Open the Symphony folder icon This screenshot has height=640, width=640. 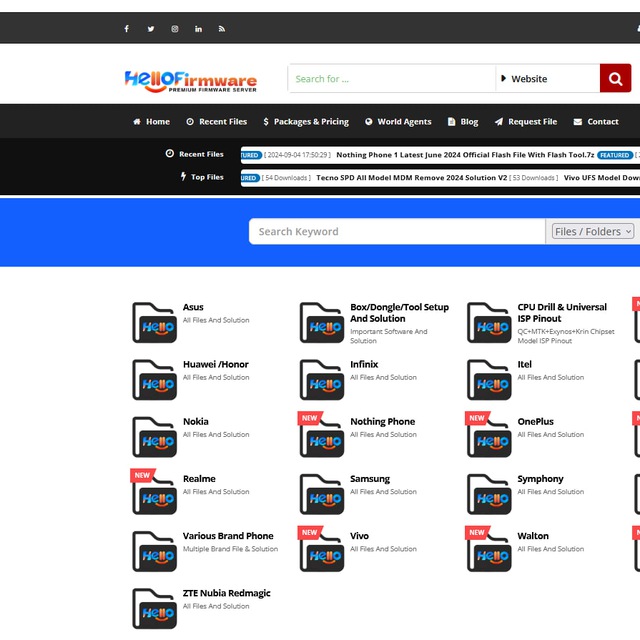click(x=489, y=494)
